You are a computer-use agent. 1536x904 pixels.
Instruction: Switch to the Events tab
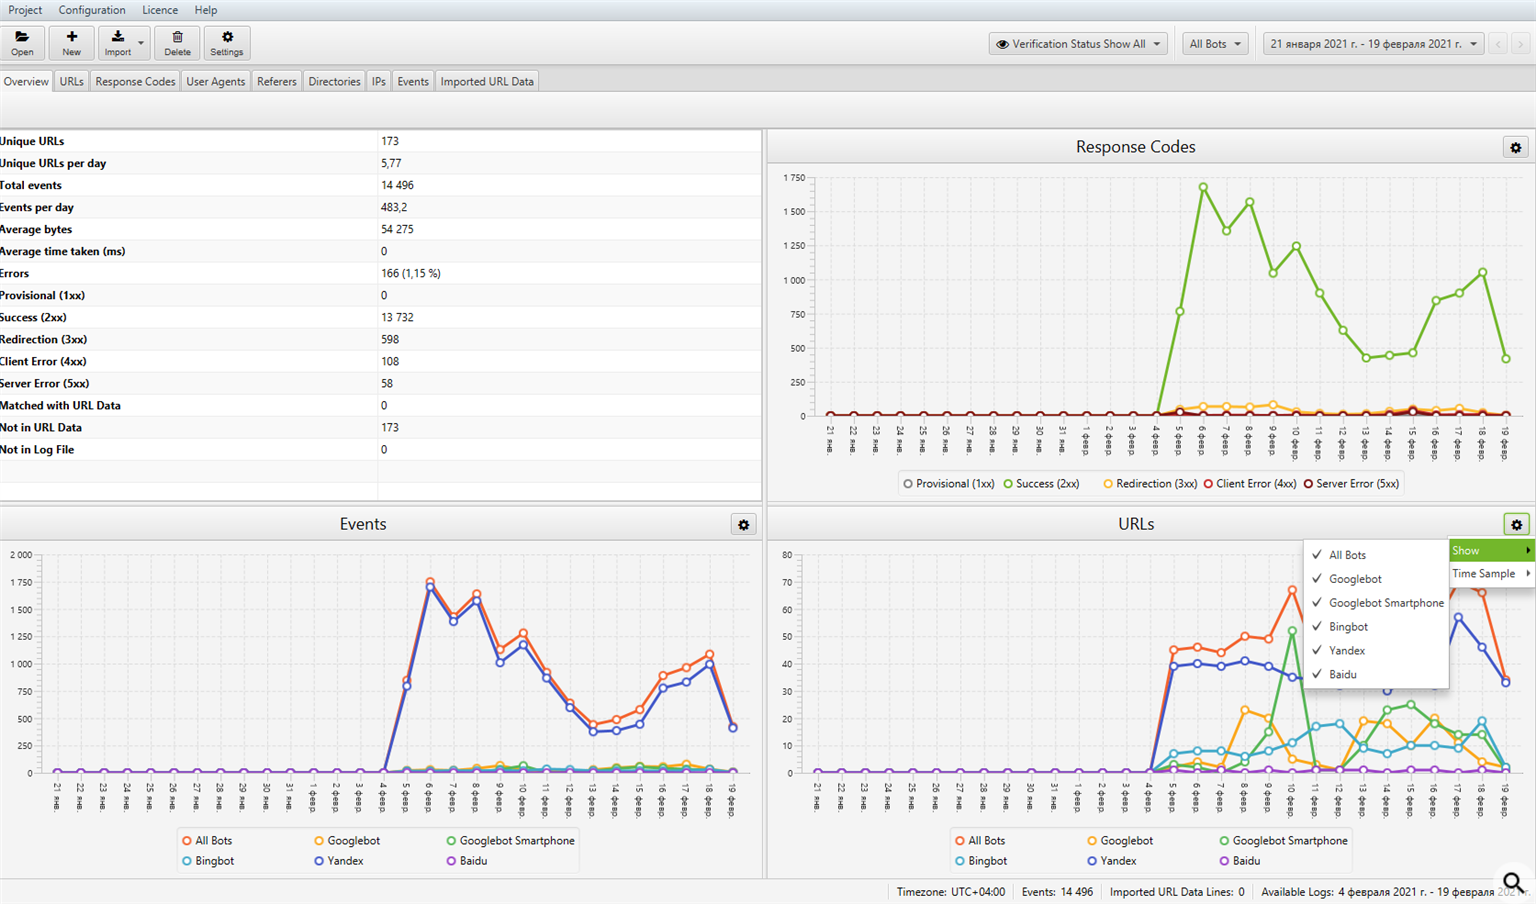click(x=413, y=82)
